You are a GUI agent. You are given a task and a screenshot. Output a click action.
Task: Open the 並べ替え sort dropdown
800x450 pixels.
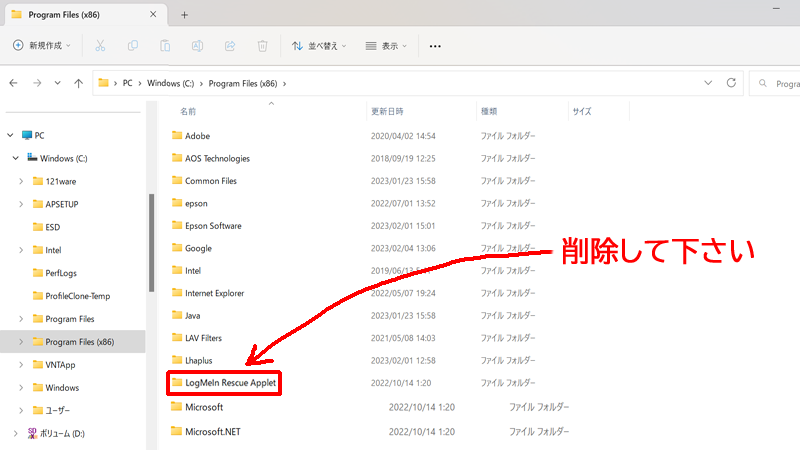coord(320,46)
